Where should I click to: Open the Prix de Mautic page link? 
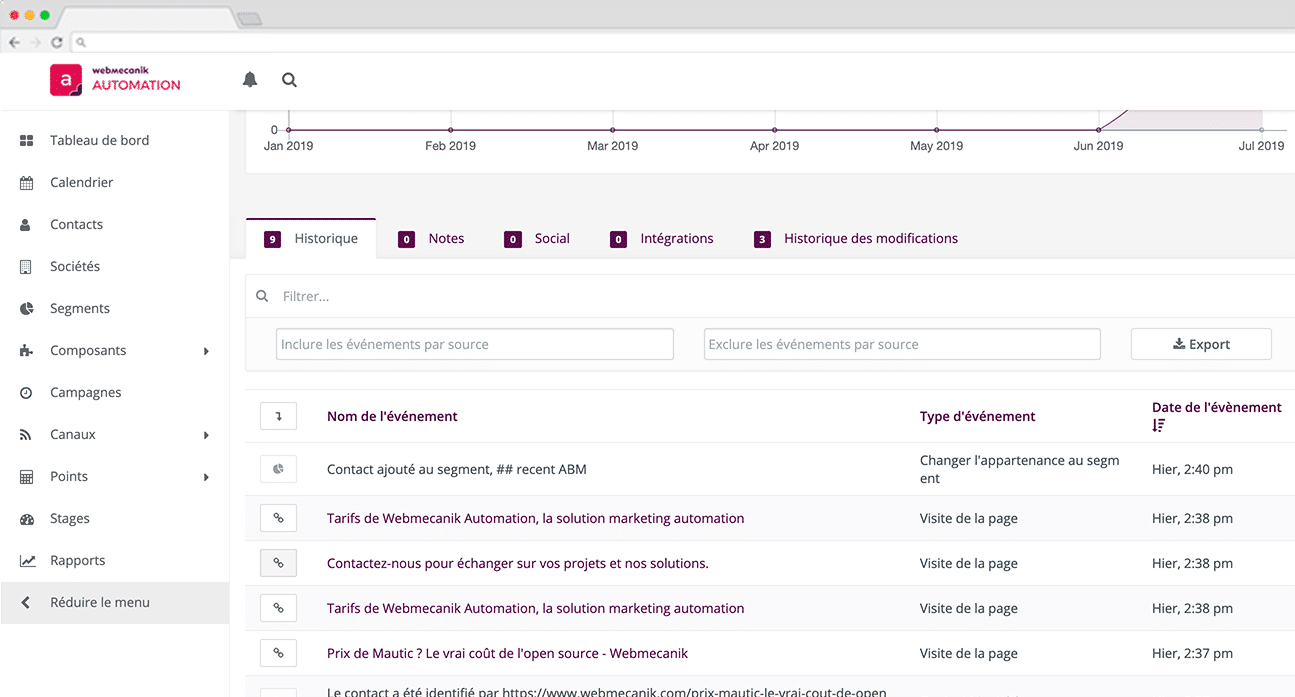507,653
